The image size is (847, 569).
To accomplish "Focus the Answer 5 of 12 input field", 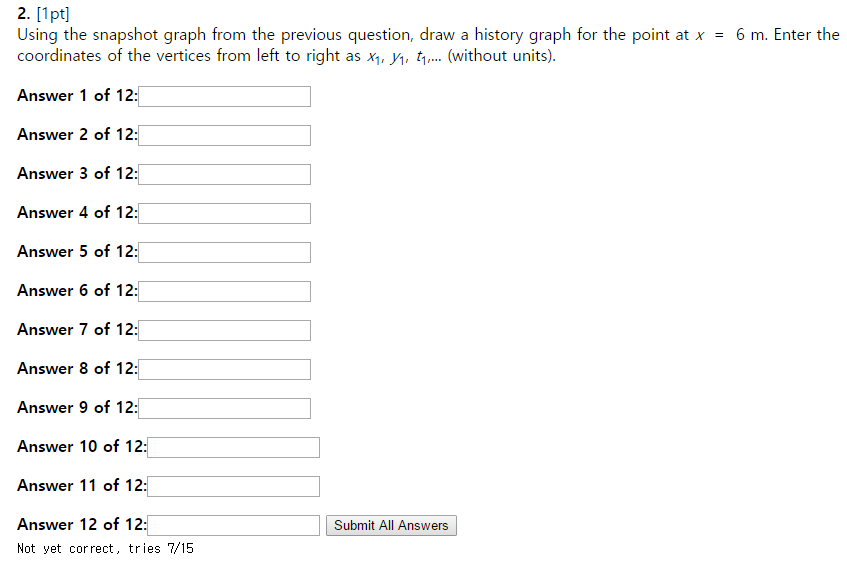I will [x=225, y=252].
